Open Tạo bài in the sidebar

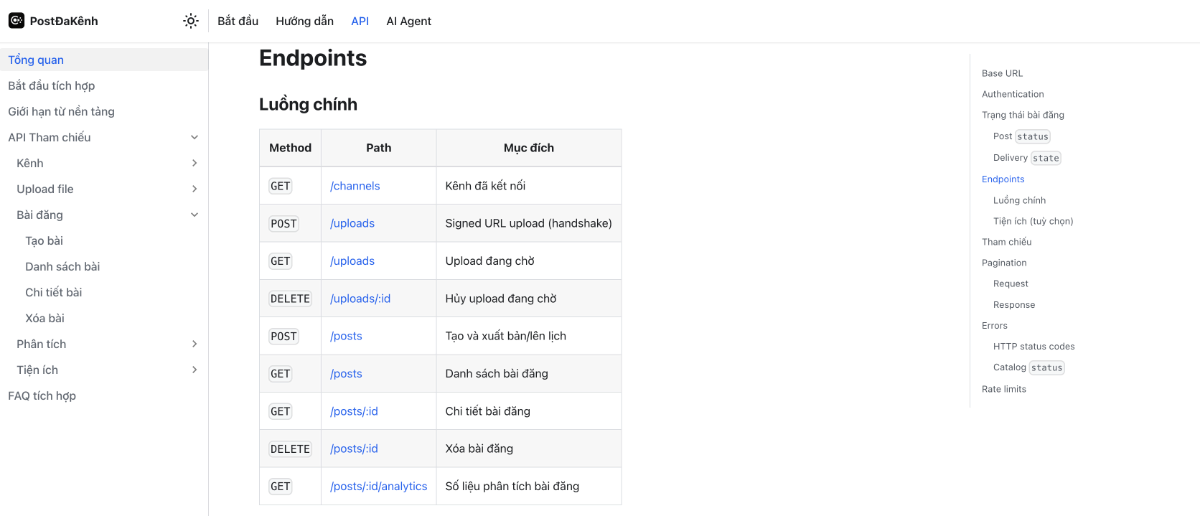click(44, 241)
